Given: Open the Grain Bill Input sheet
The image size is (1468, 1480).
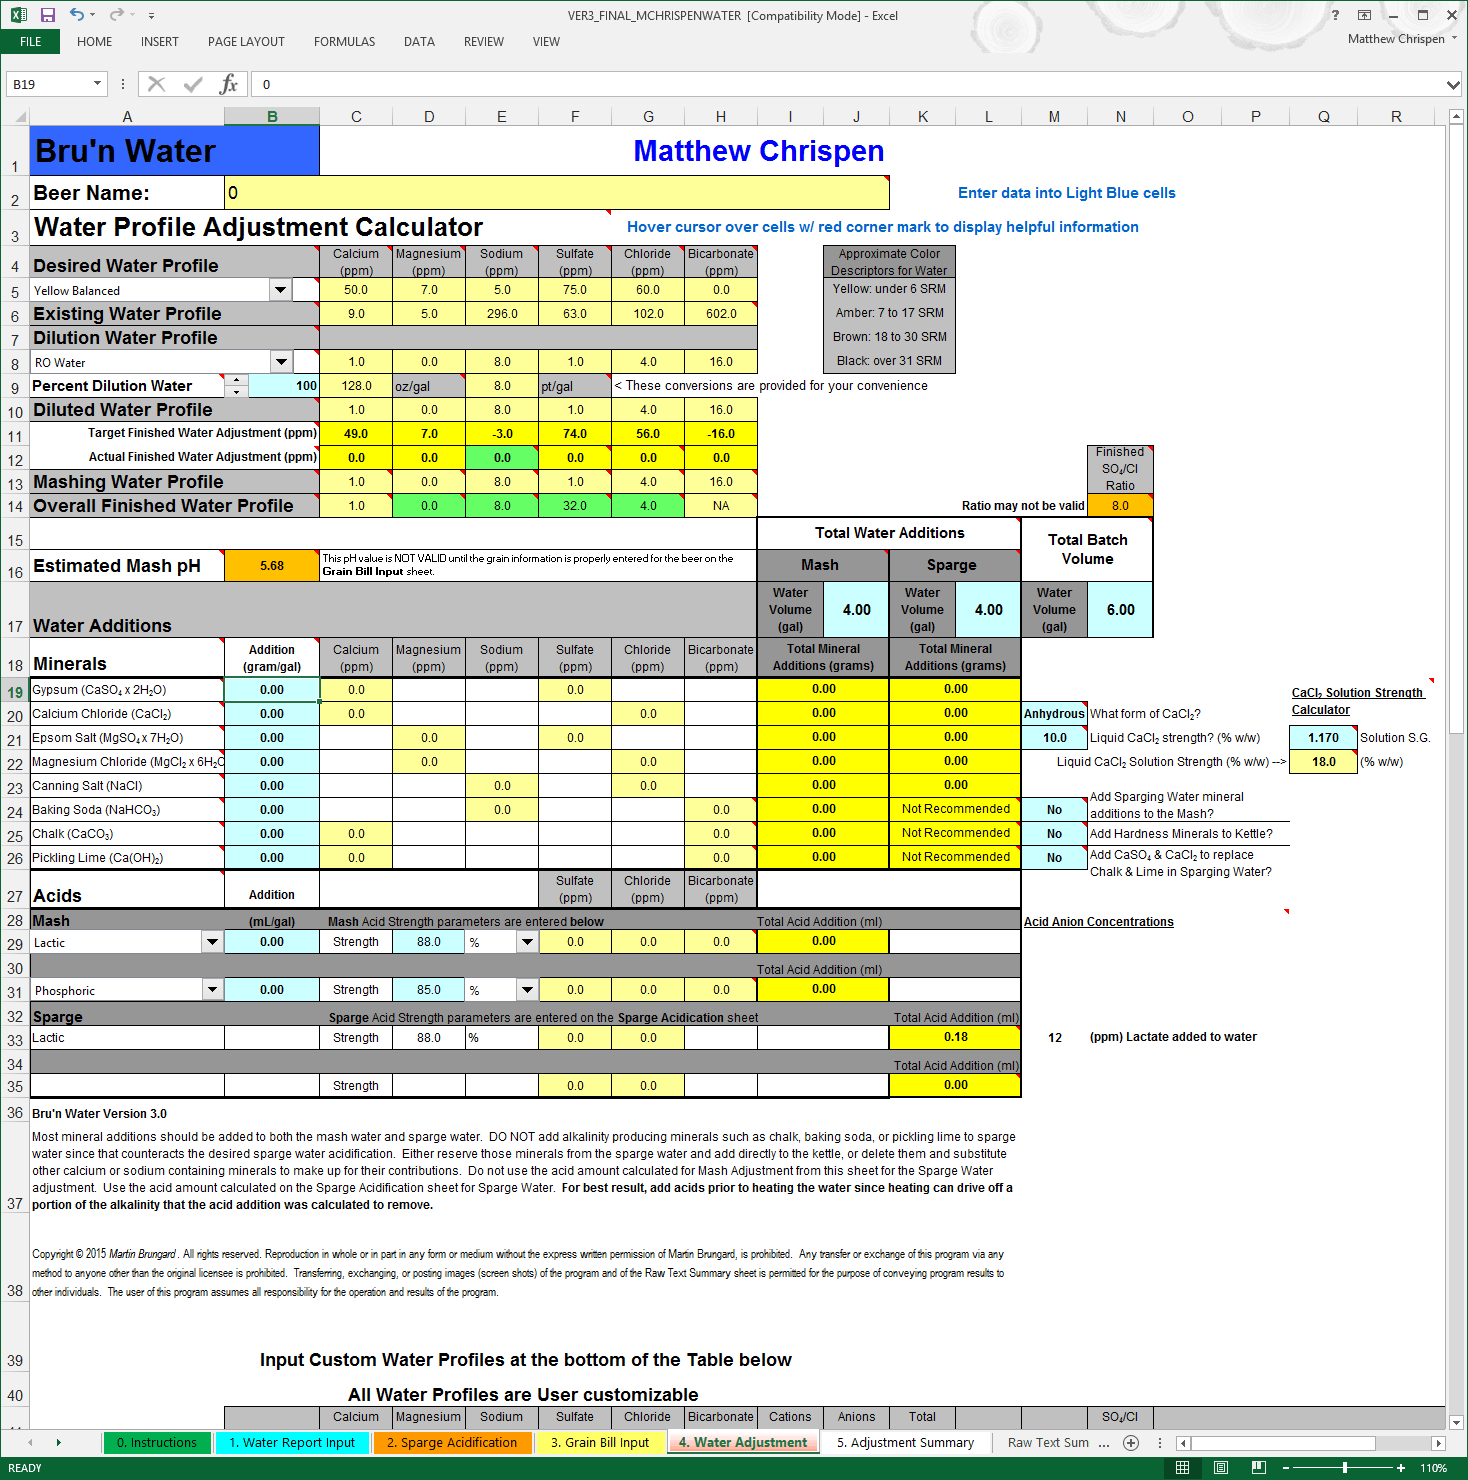Looking at the screenshot, I should point(600,1442).
